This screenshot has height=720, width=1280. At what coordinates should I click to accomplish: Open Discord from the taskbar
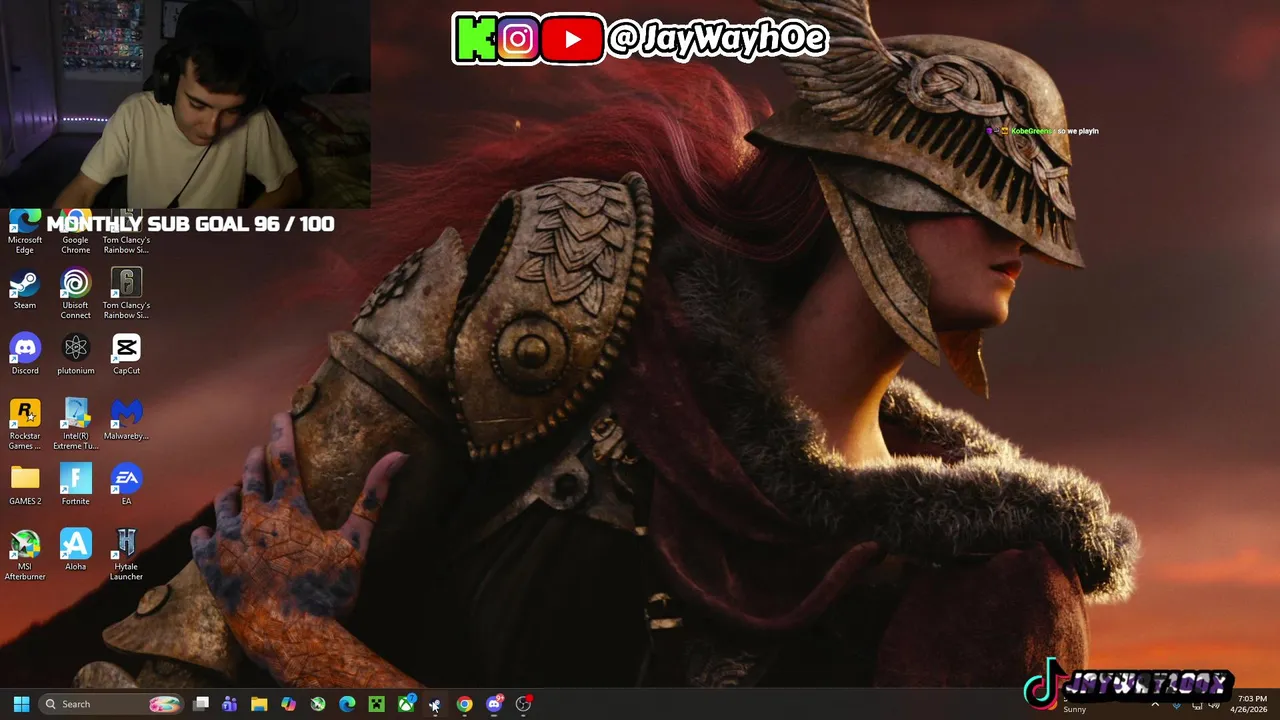(x=494, y=704)
